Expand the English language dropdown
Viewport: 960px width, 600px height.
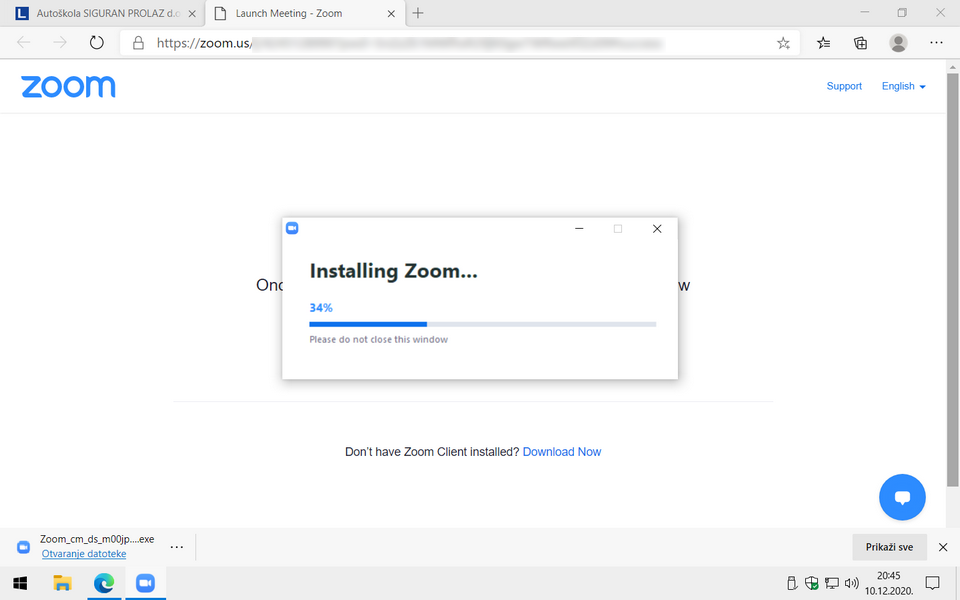(x=904, y=86)
